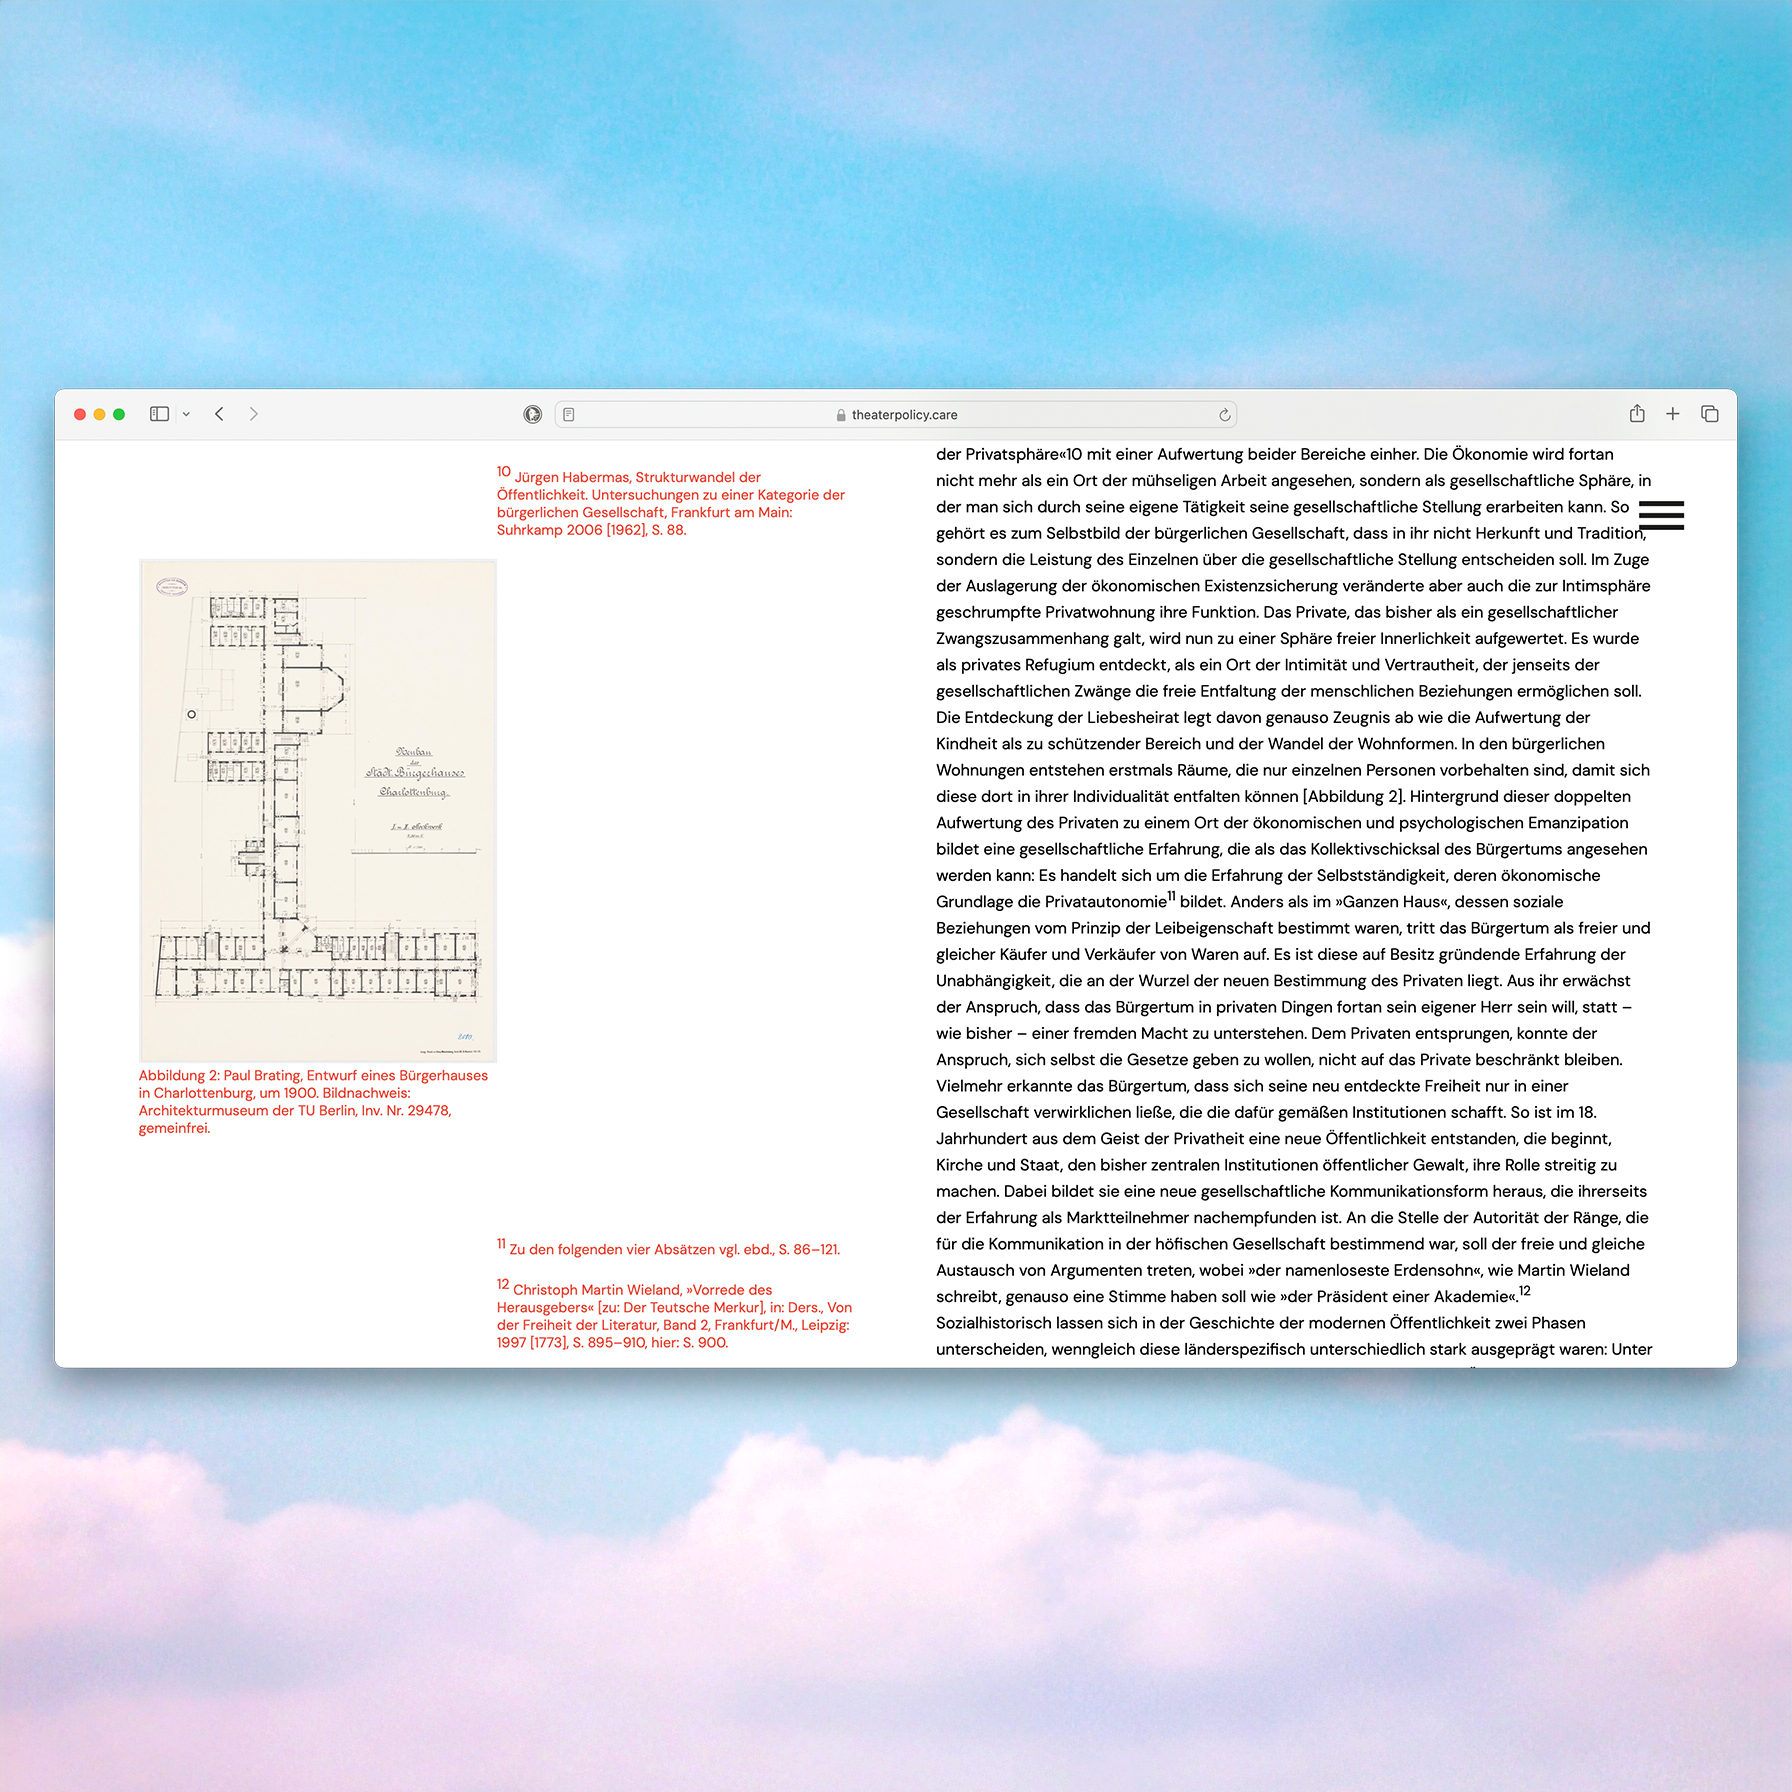Open the Share menu icon
1792x1792 pixels.
coord(1637,413)
